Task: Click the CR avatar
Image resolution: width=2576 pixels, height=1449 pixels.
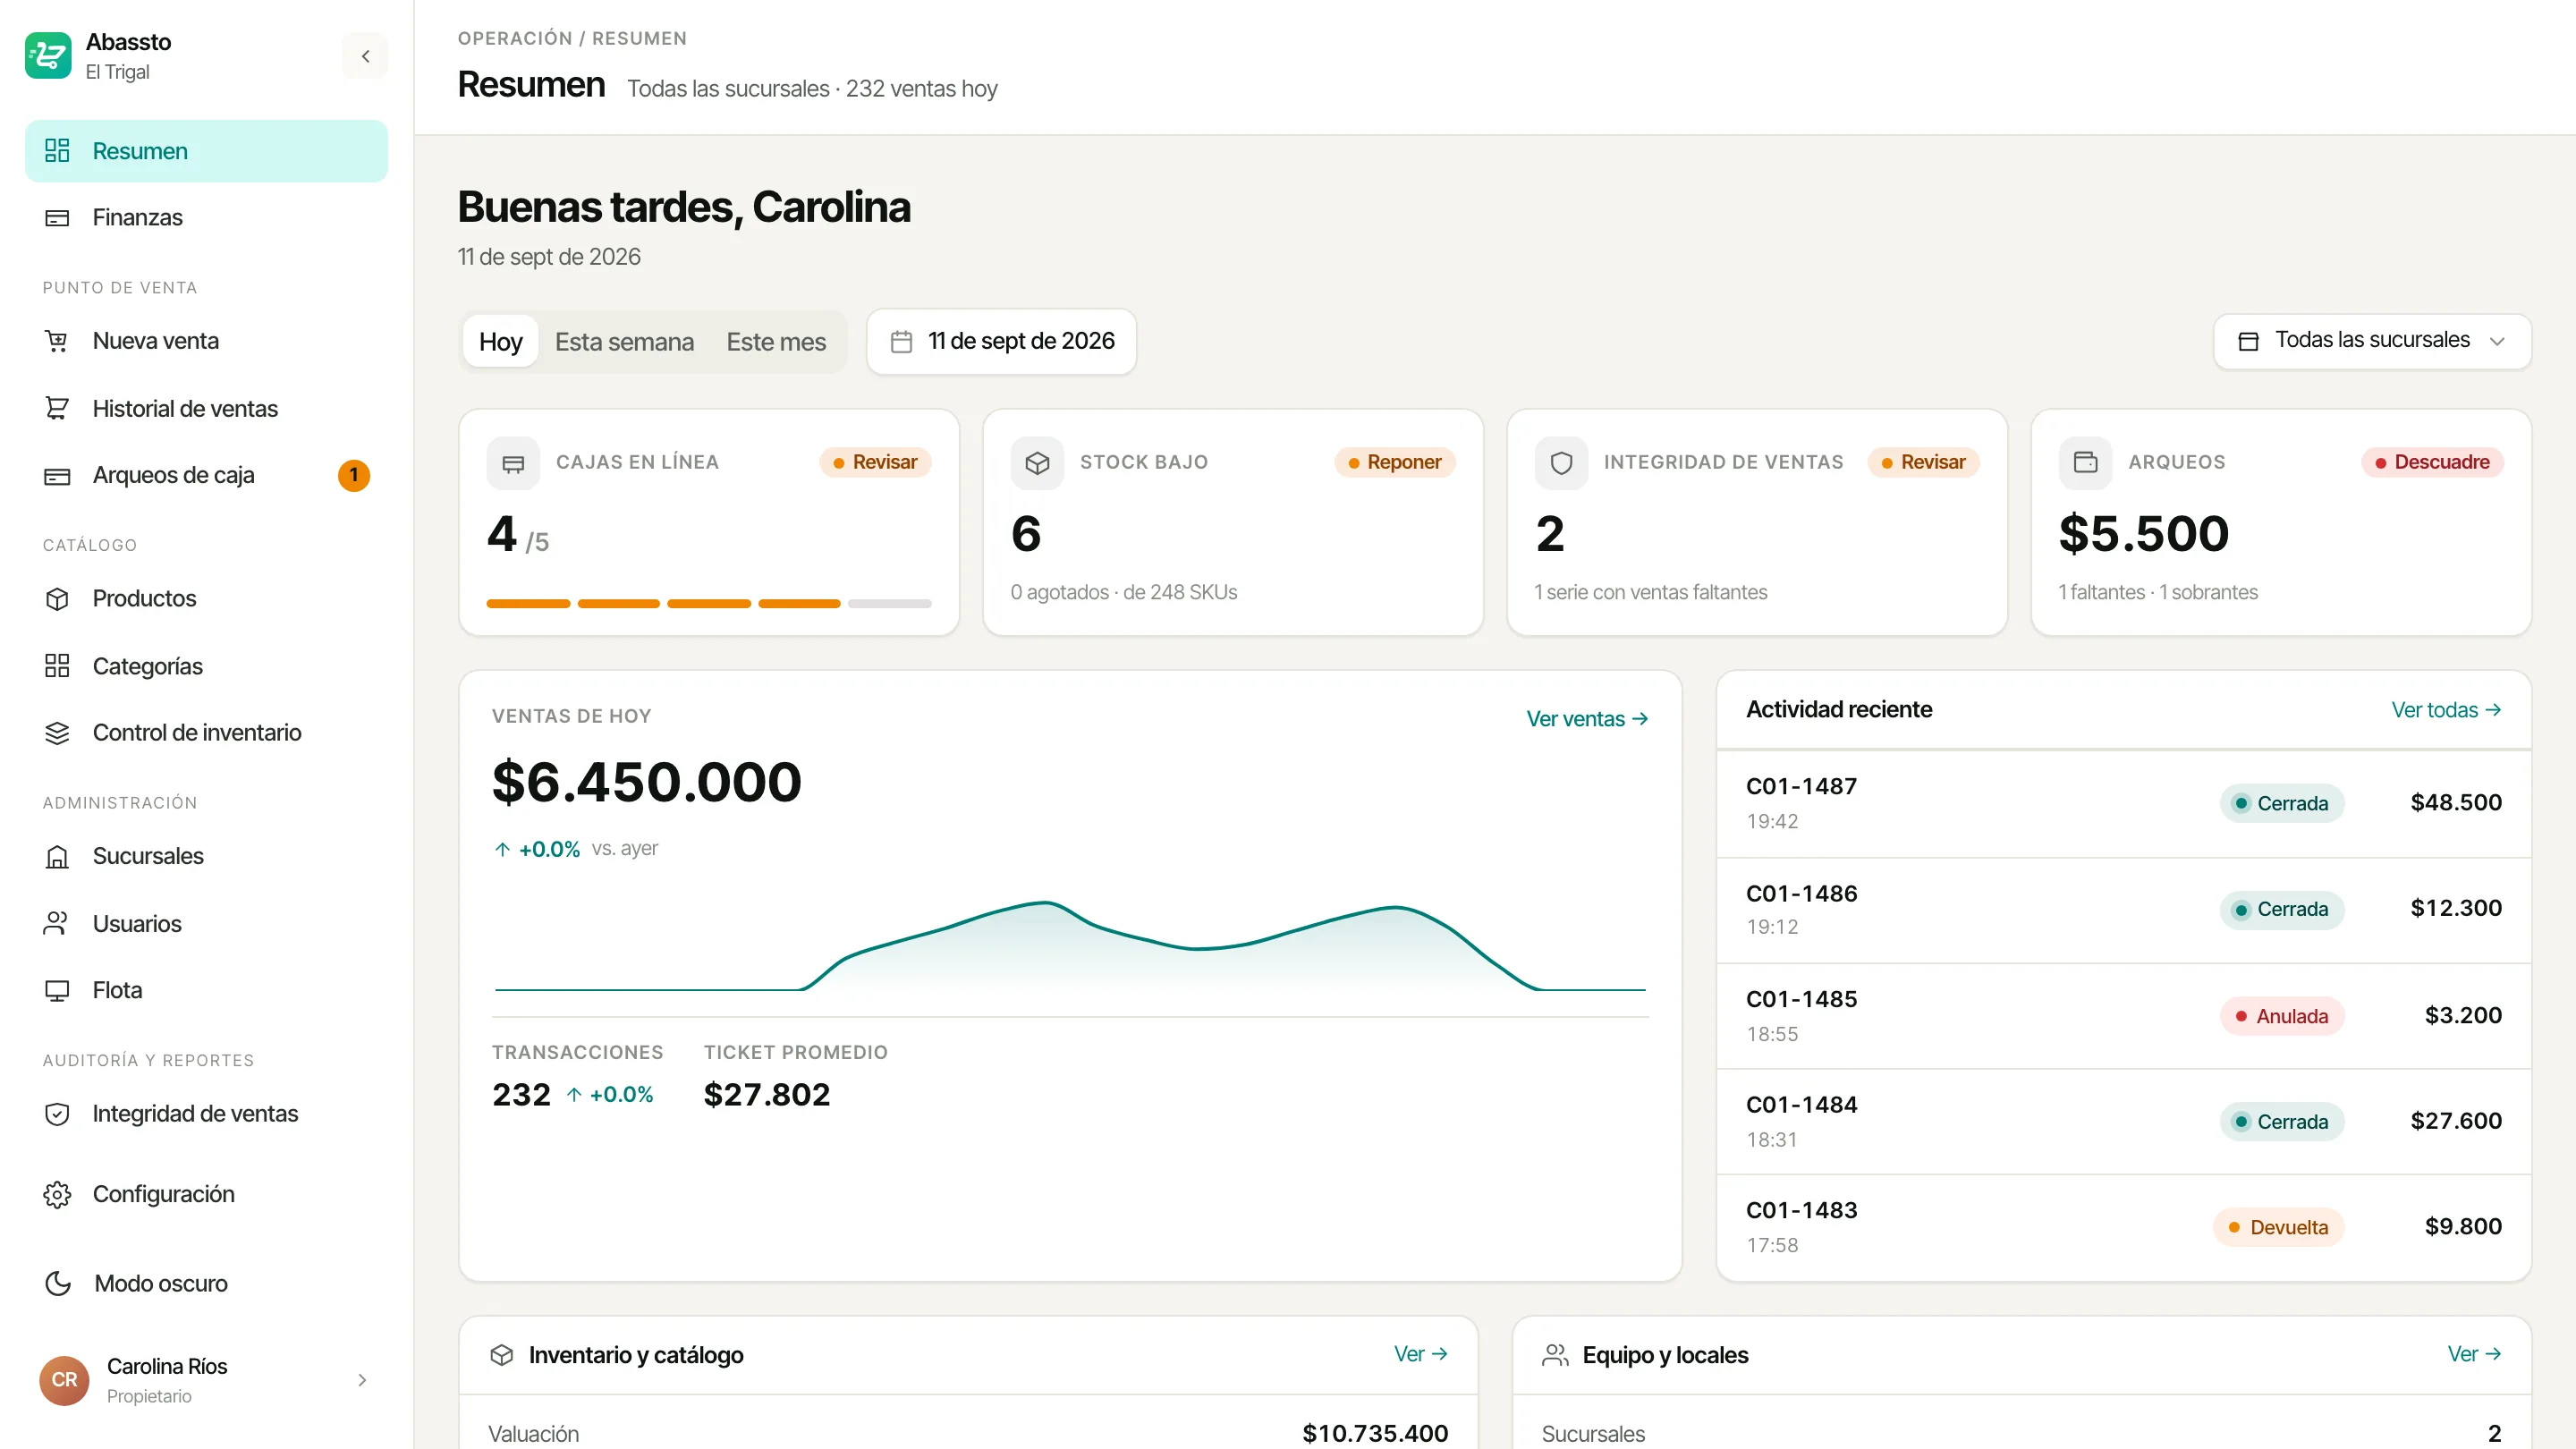Action: tap(64, 1380)
